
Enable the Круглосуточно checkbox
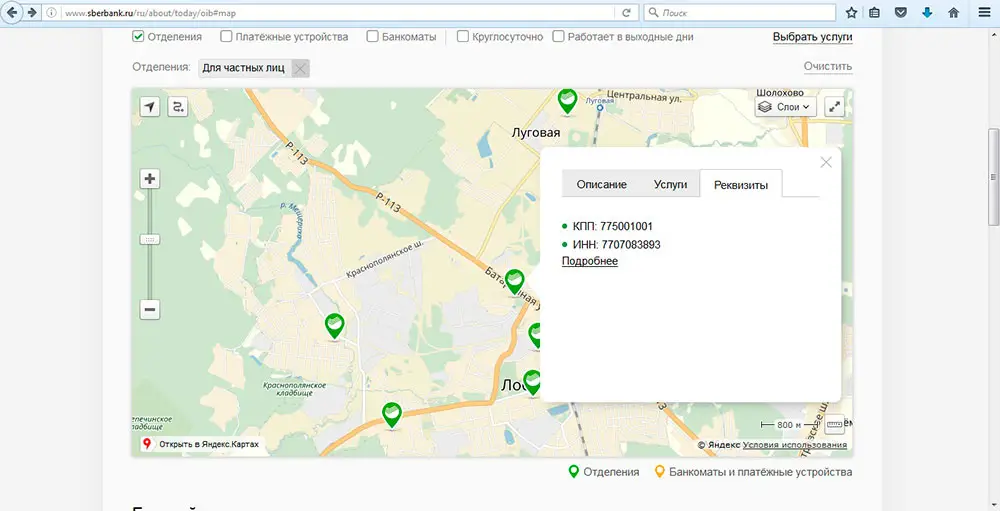[463, 36]
